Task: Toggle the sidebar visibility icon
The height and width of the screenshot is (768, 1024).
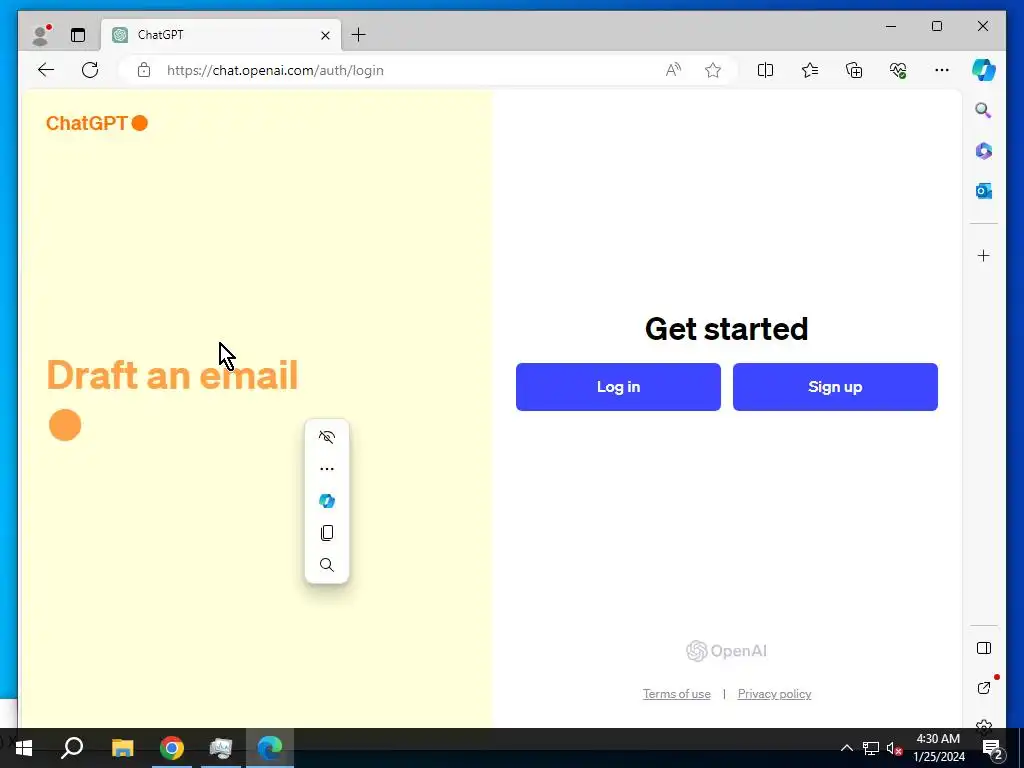Action: click(x=984, y=648)
